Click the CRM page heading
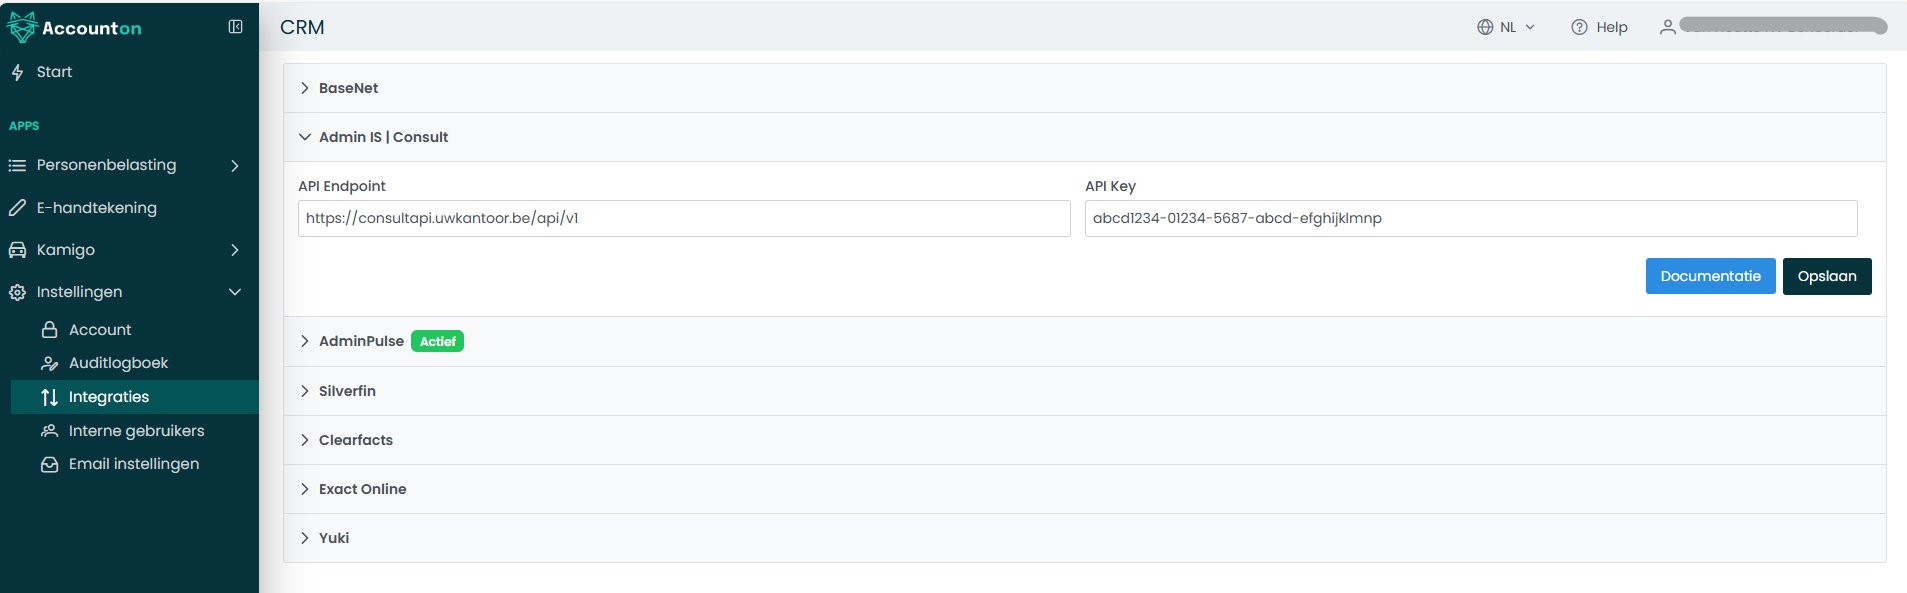 pyautogui.click(x=302, y=27)
